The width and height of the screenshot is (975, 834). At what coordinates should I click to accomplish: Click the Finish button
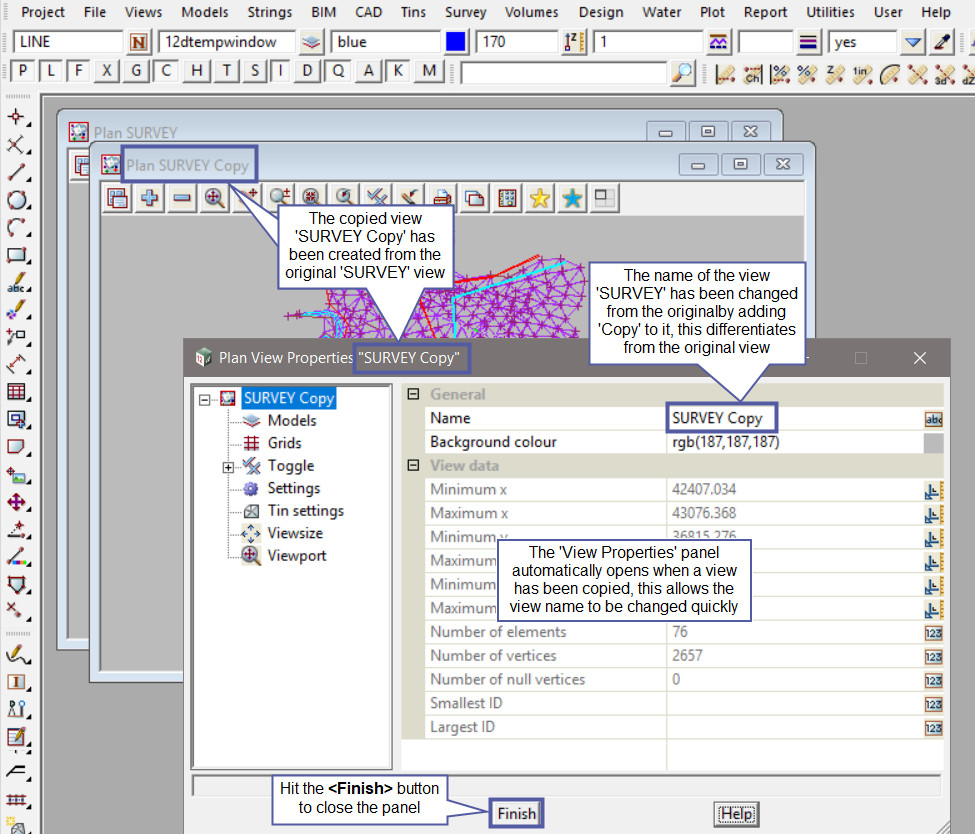[x=517, y=814]
